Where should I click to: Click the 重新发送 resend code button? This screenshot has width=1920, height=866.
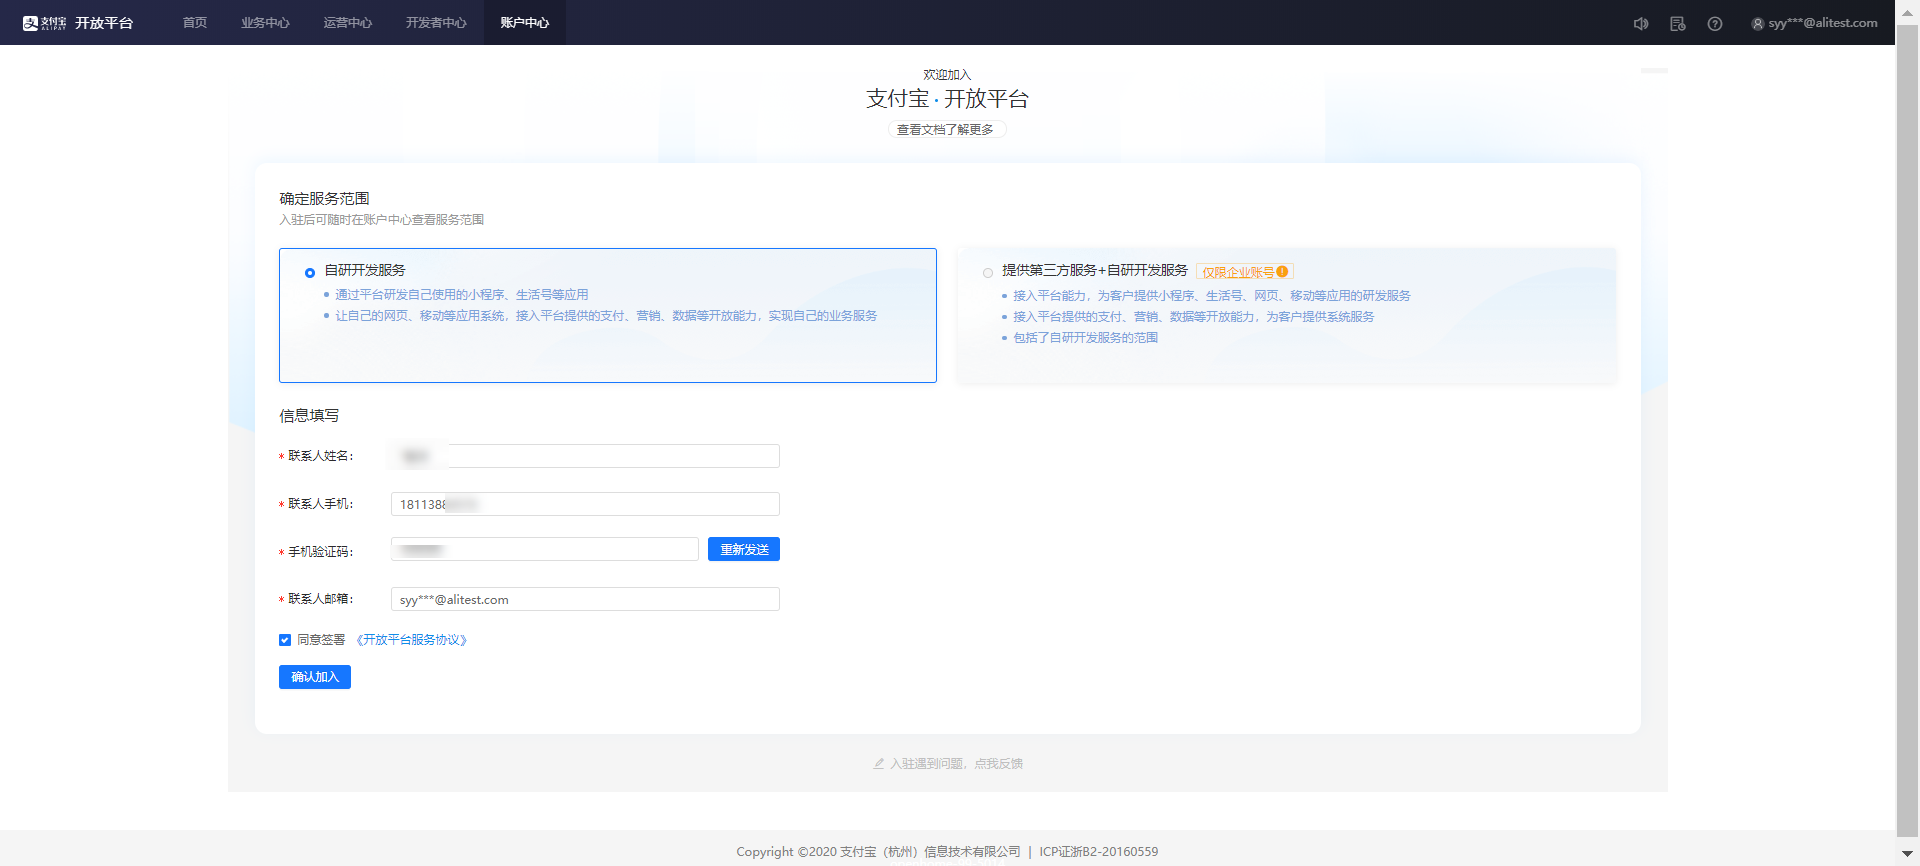pos(744,549)
